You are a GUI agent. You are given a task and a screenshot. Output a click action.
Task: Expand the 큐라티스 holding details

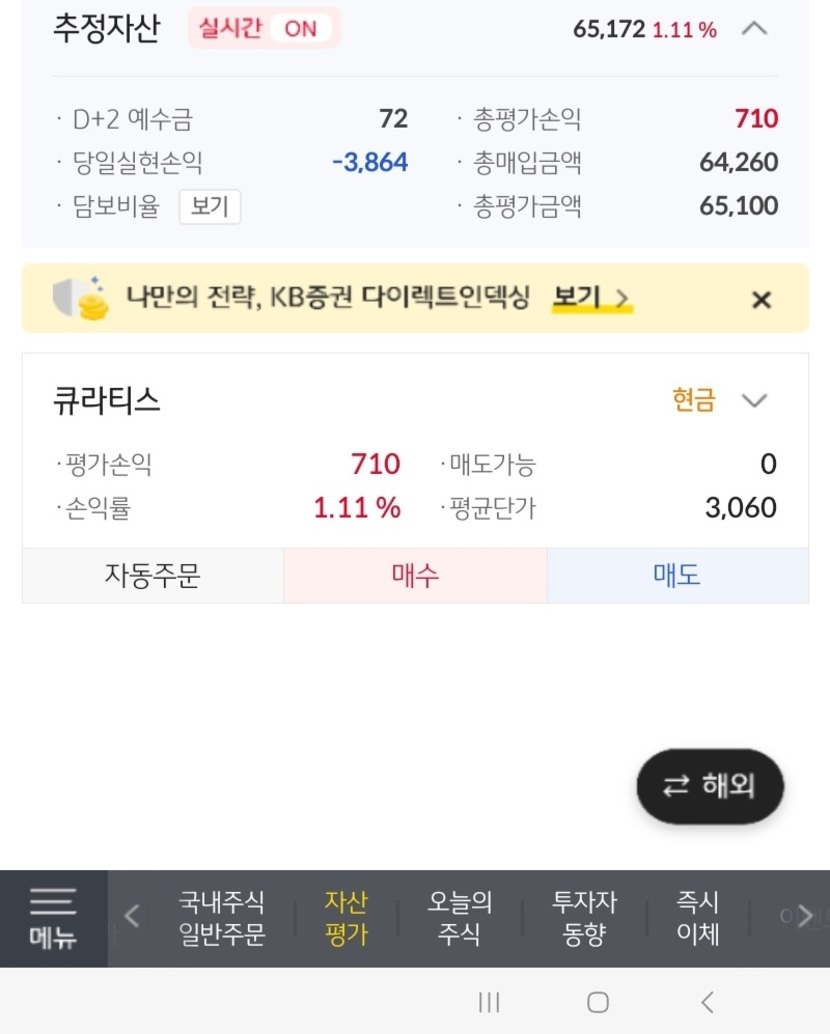tap(754, 401)
